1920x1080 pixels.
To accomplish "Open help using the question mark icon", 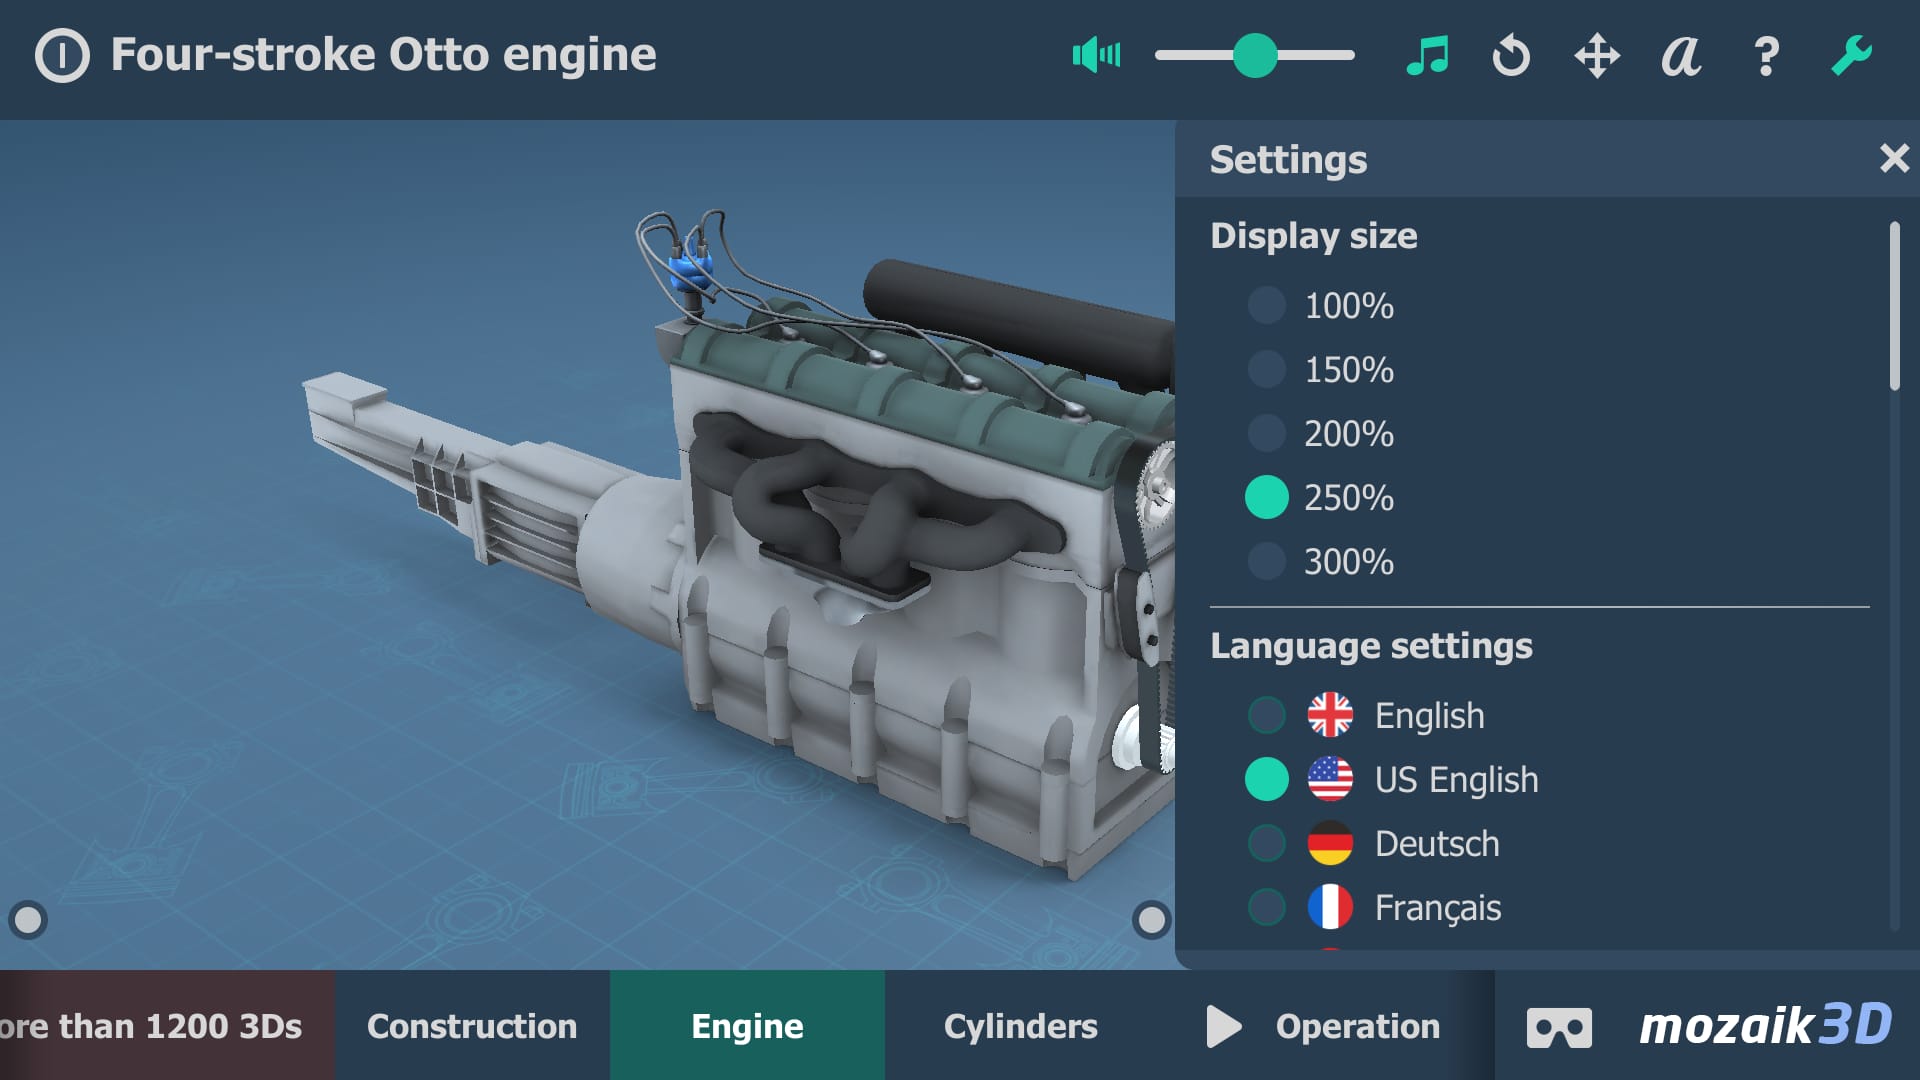I will click(1768, 56).
